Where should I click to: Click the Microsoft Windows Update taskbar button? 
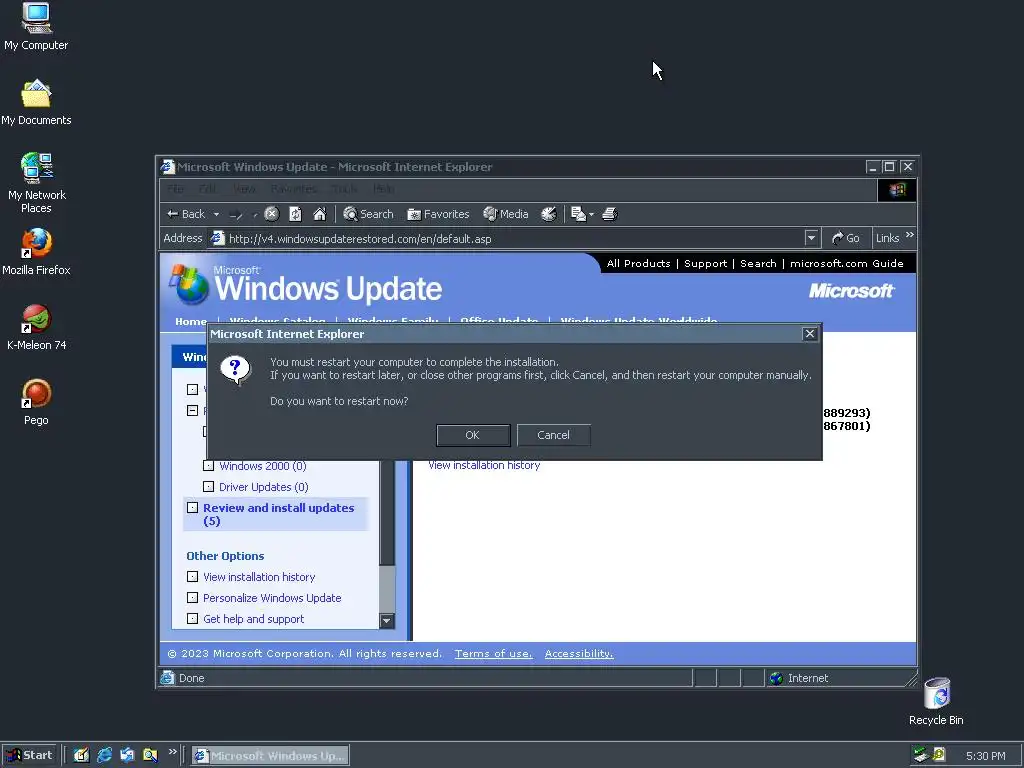pyautogui.click(x=270, y=756)
